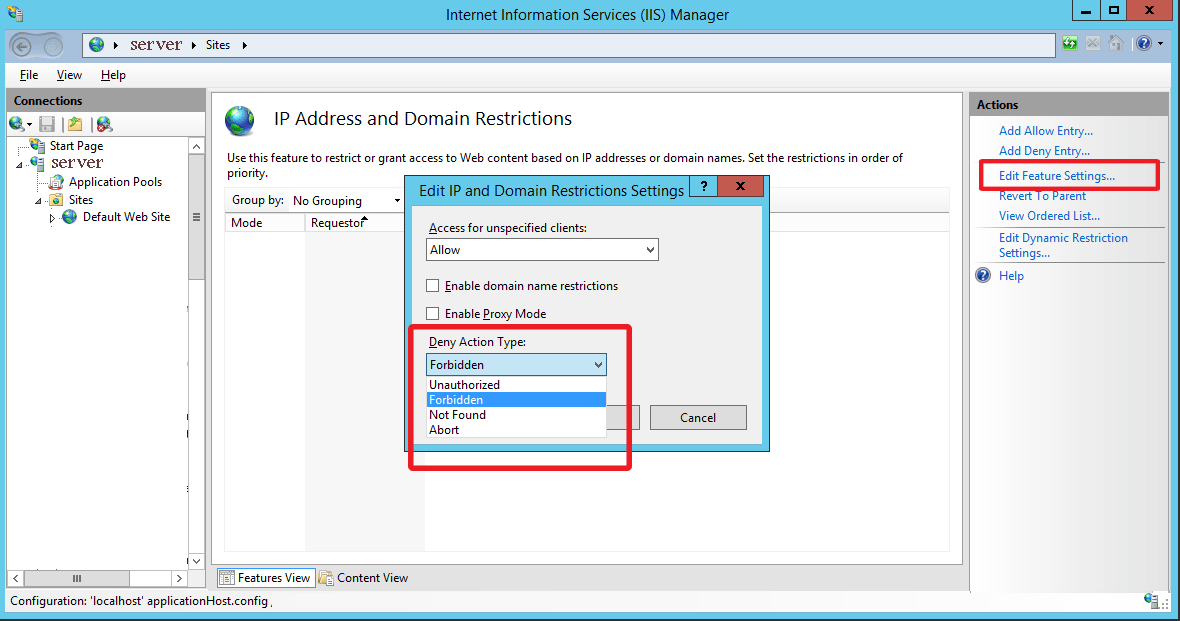Click Edit Dynamic Restriction Settings link
1180x621 pixels.
pos(1063,245)
